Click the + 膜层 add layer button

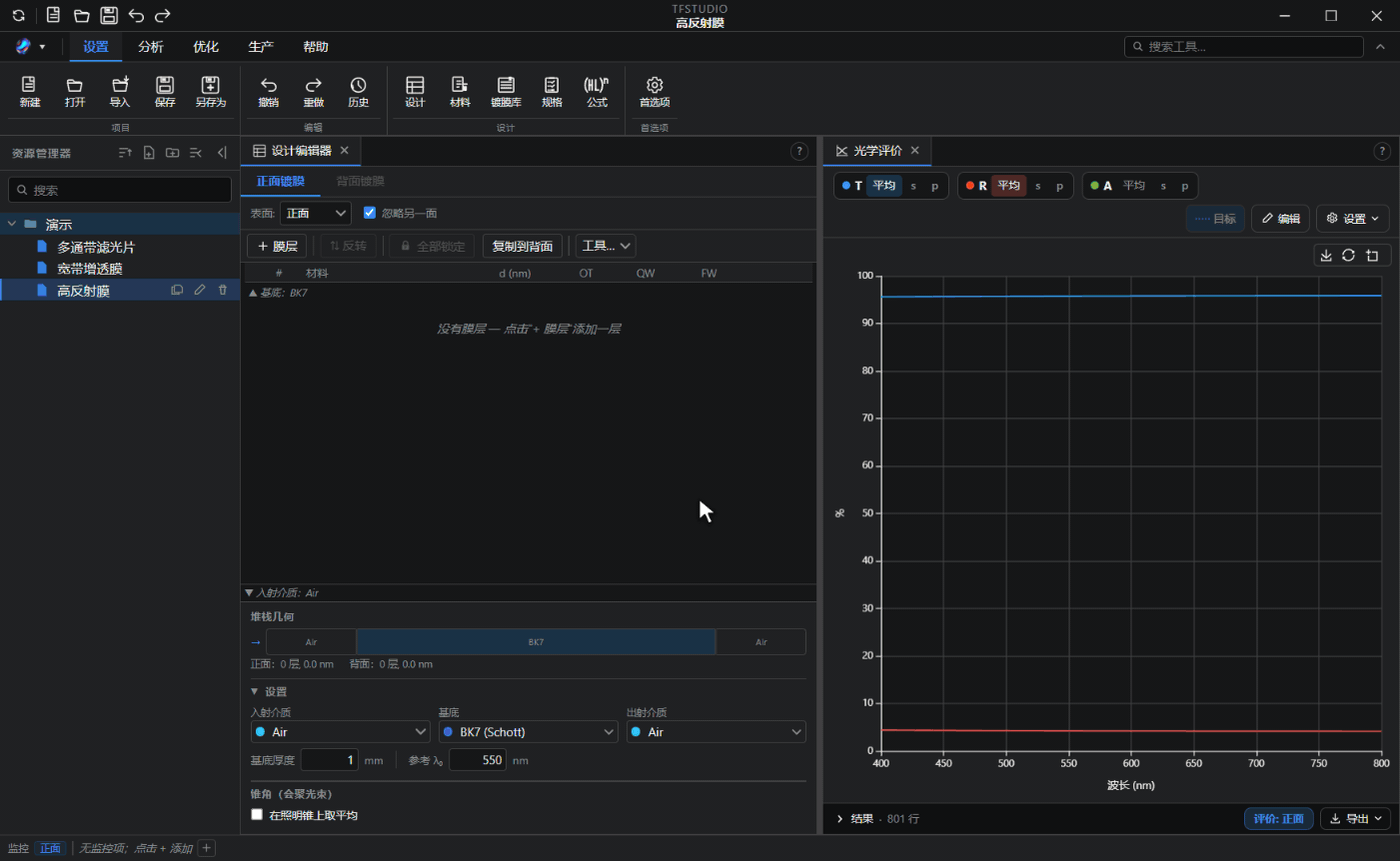point(277,246)
